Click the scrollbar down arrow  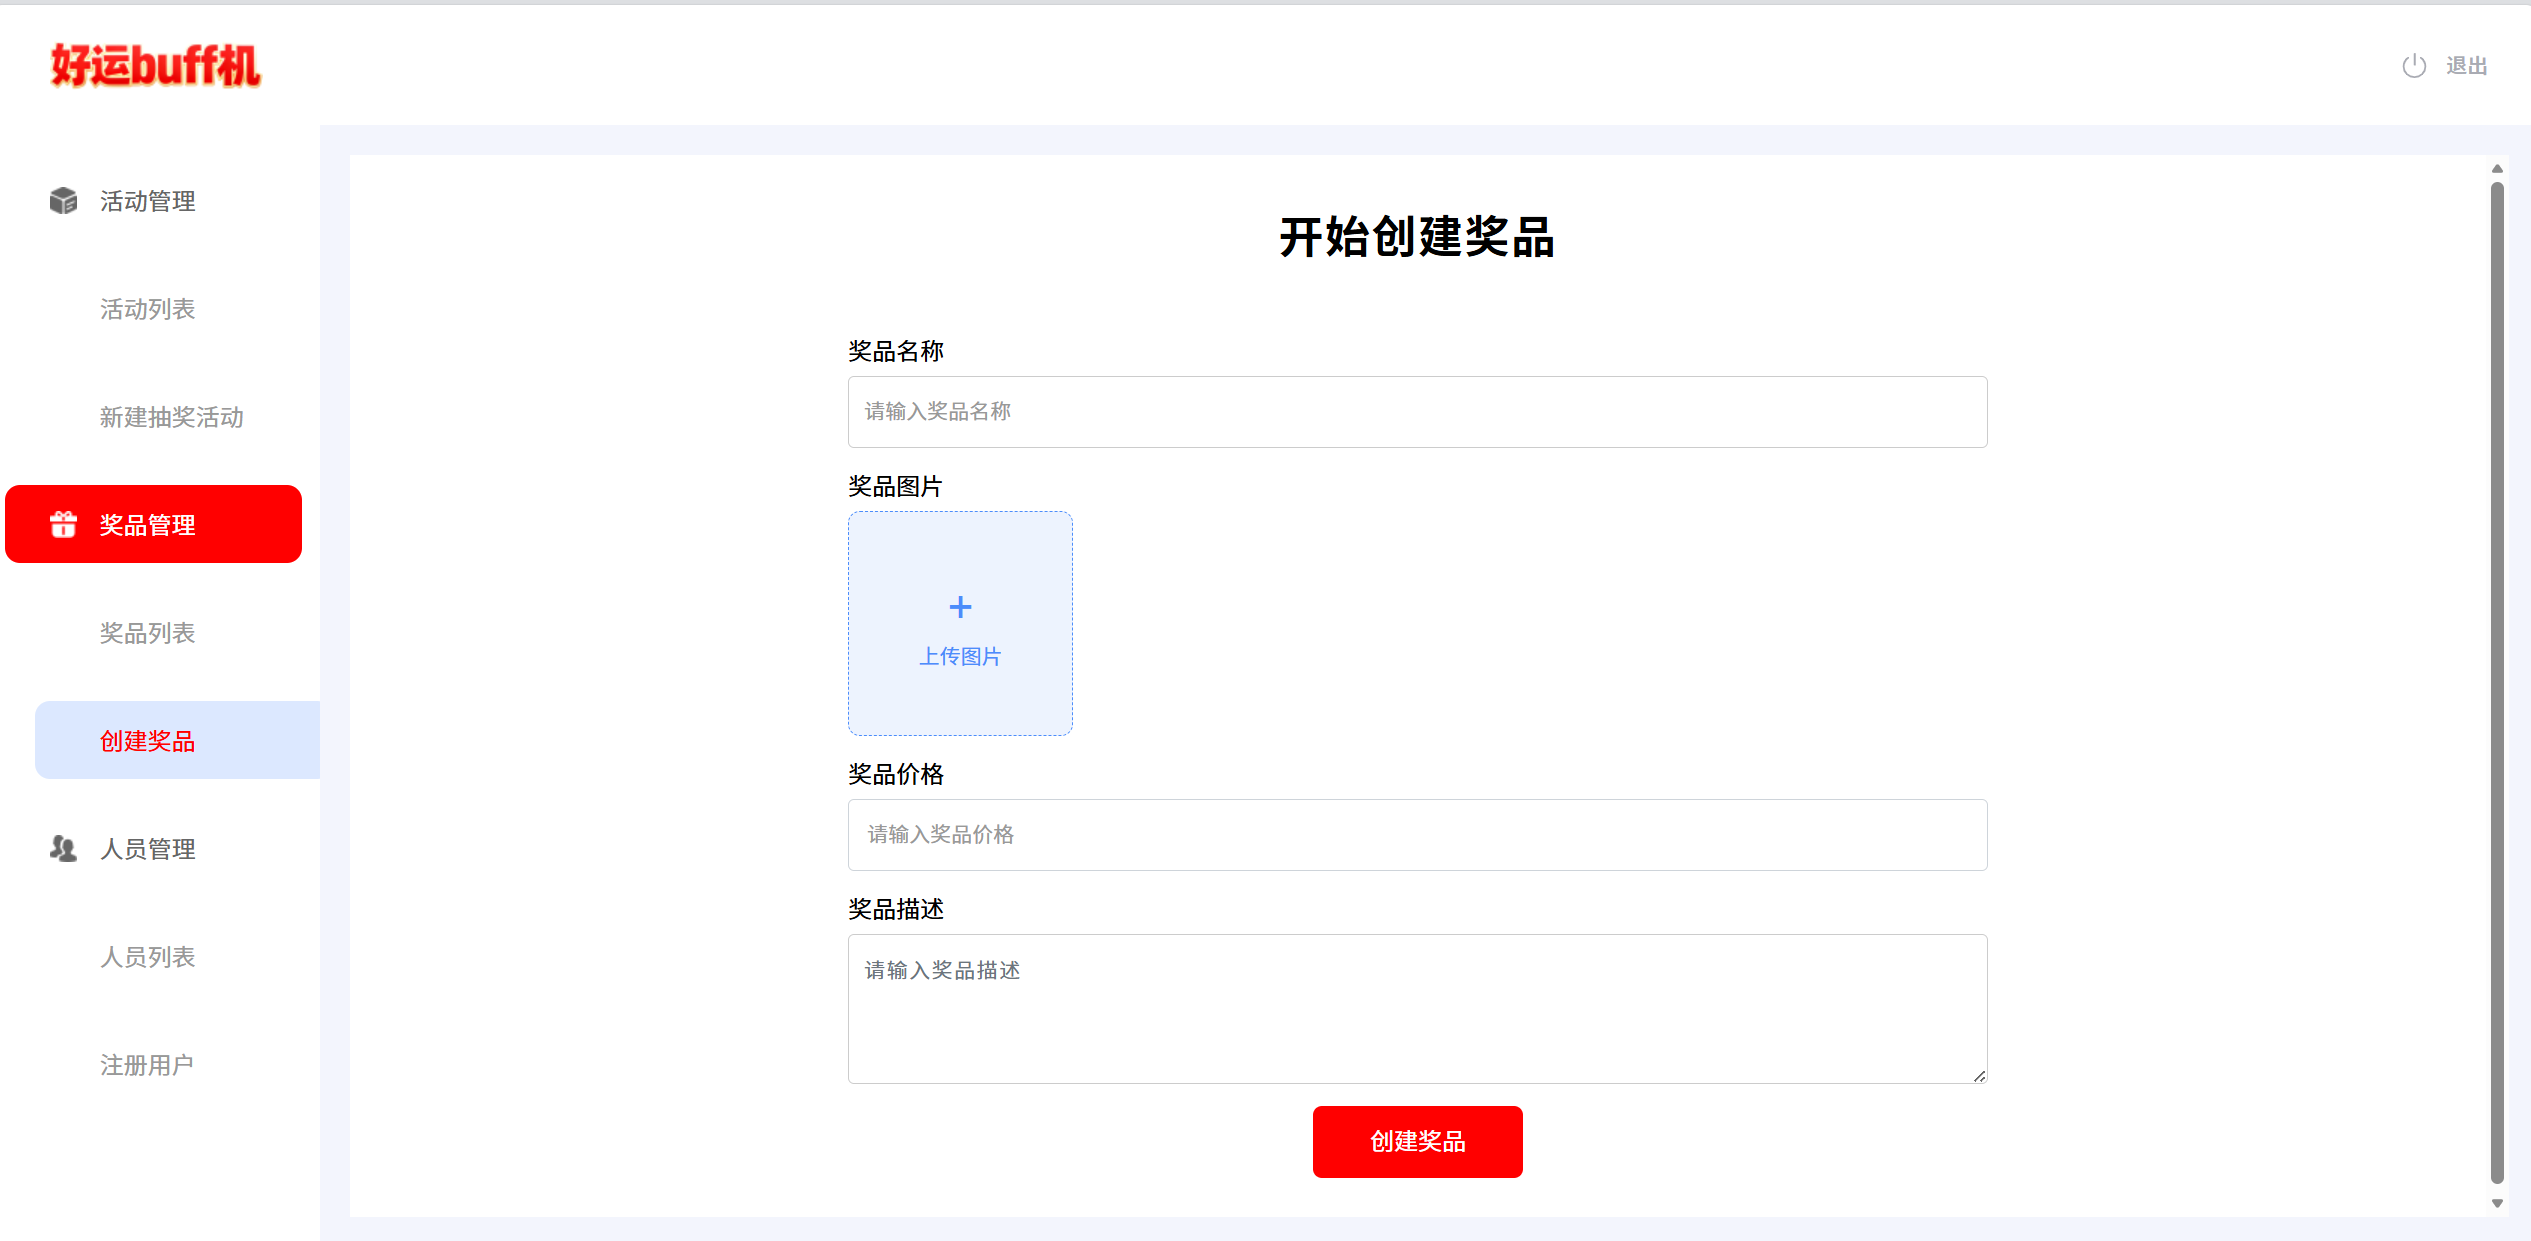pyautogui.click(x=2497, y=1203)
